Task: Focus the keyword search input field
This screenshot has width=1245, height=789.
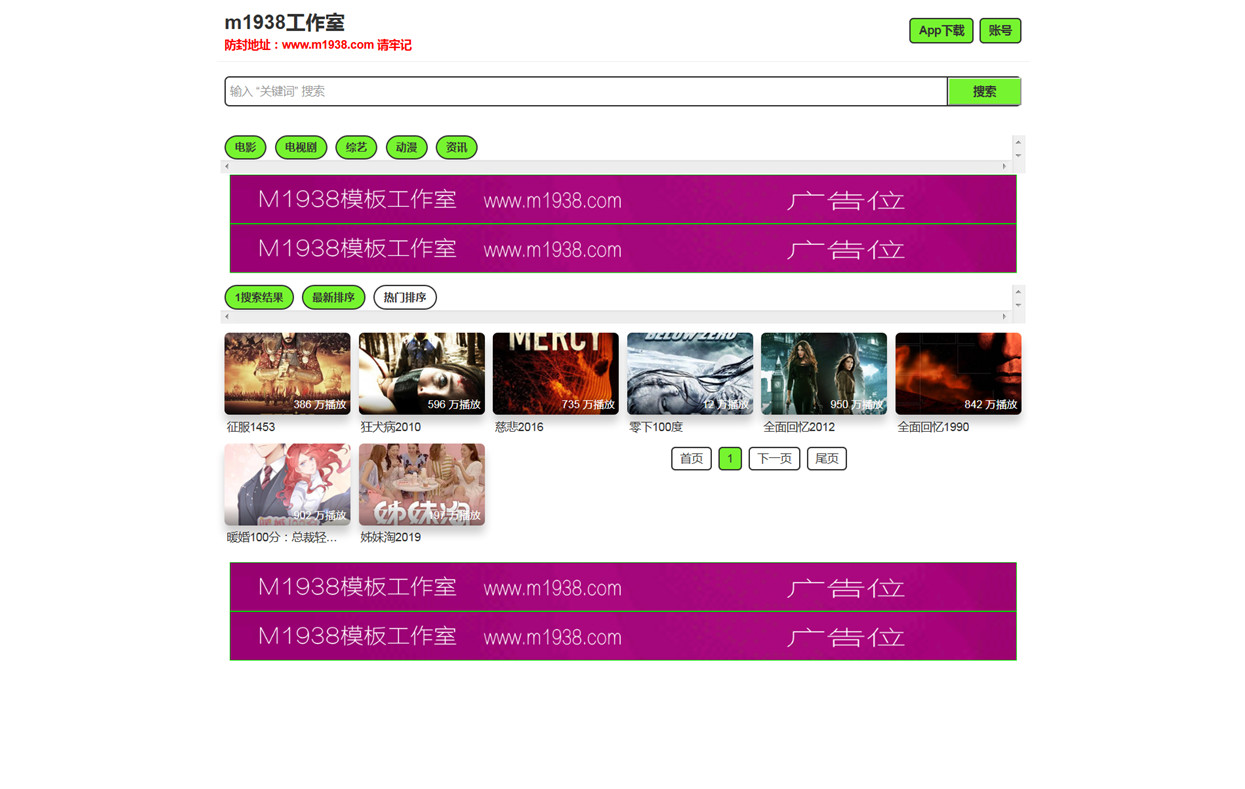Action: (586, 91)
